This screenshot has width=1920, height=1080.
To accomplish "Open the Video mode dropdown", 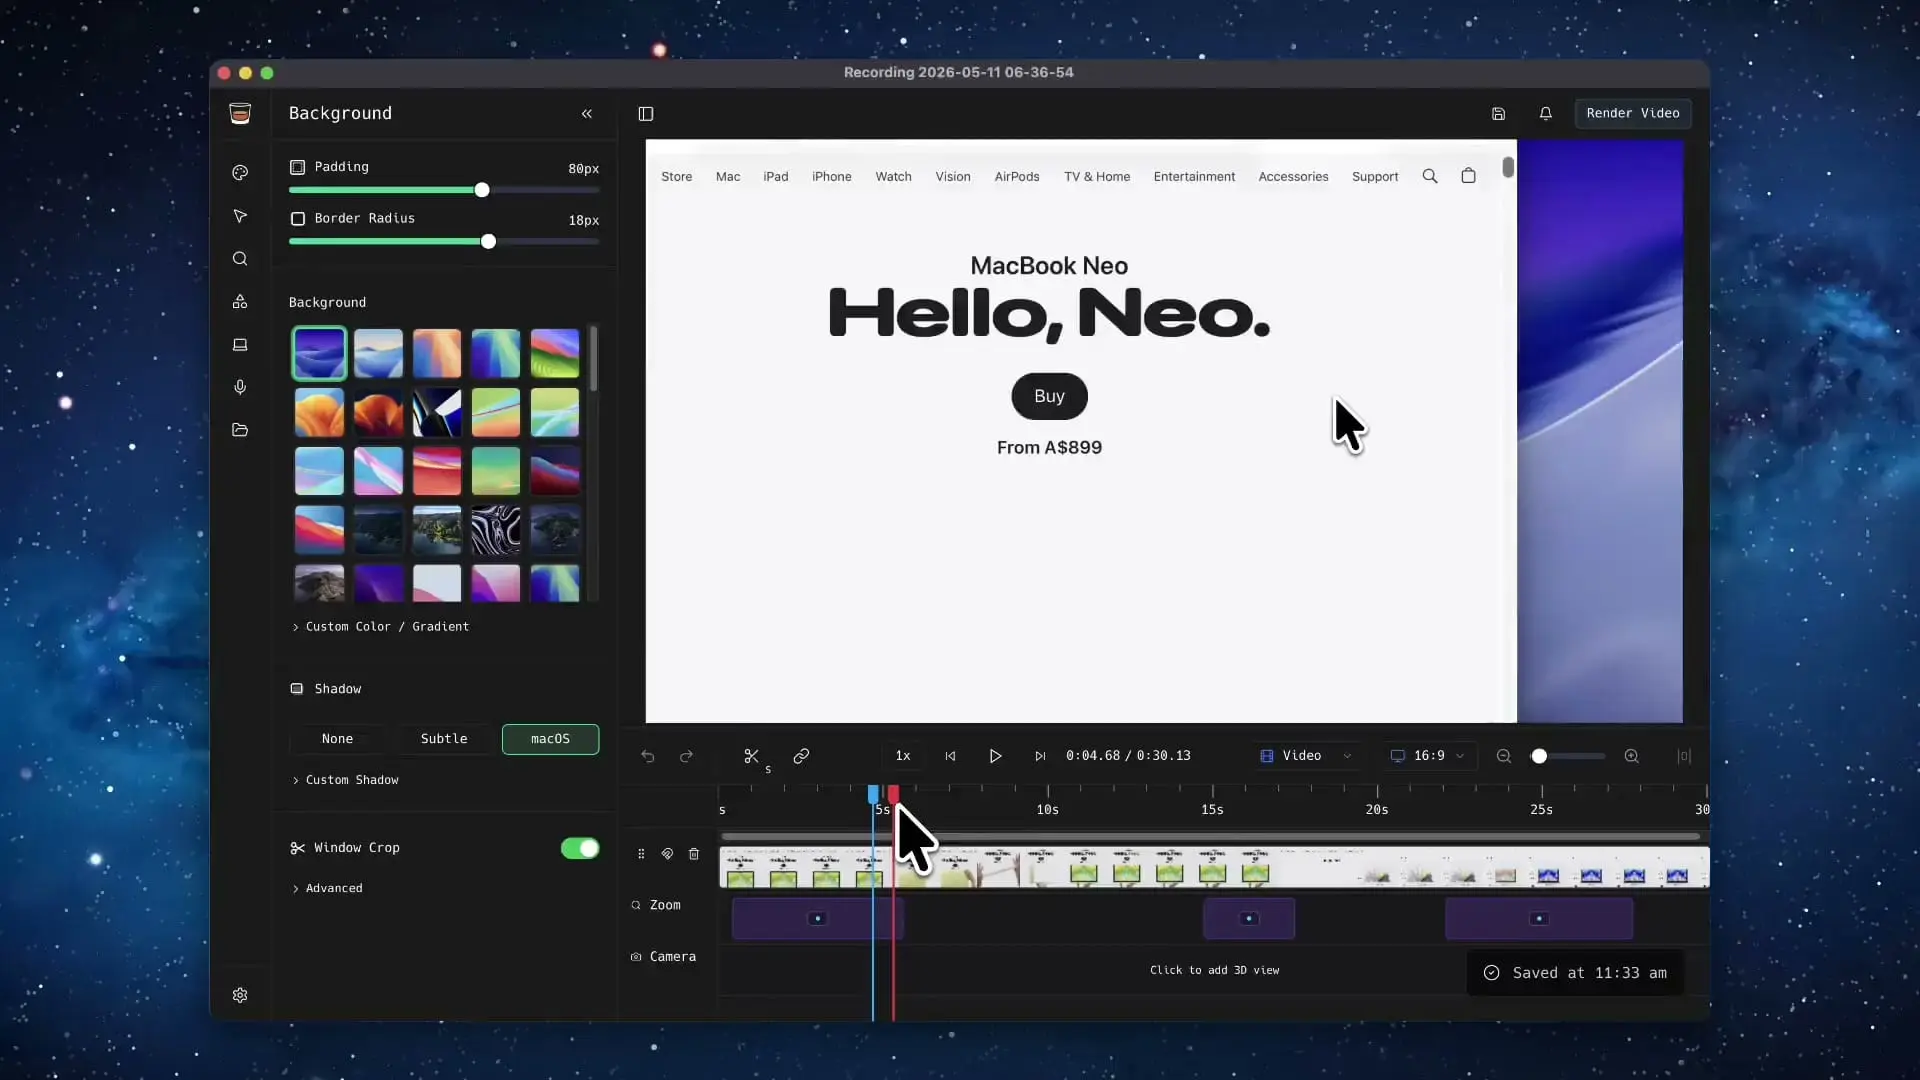I will click(x=1306, y=756).
